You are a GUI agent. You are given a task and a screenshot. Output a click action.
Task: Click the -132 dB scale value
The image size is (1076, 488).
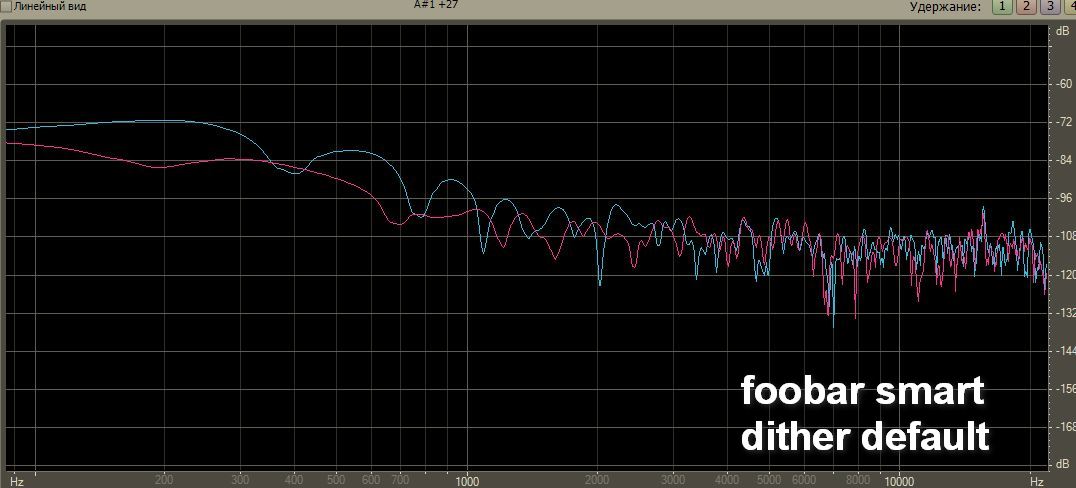point(1064,313)
